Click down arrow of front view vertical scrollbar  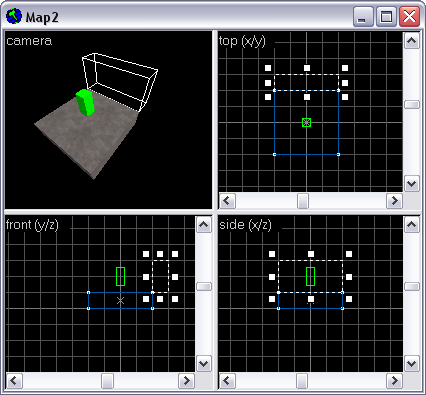pyautogui.click(x=204, y=364)
